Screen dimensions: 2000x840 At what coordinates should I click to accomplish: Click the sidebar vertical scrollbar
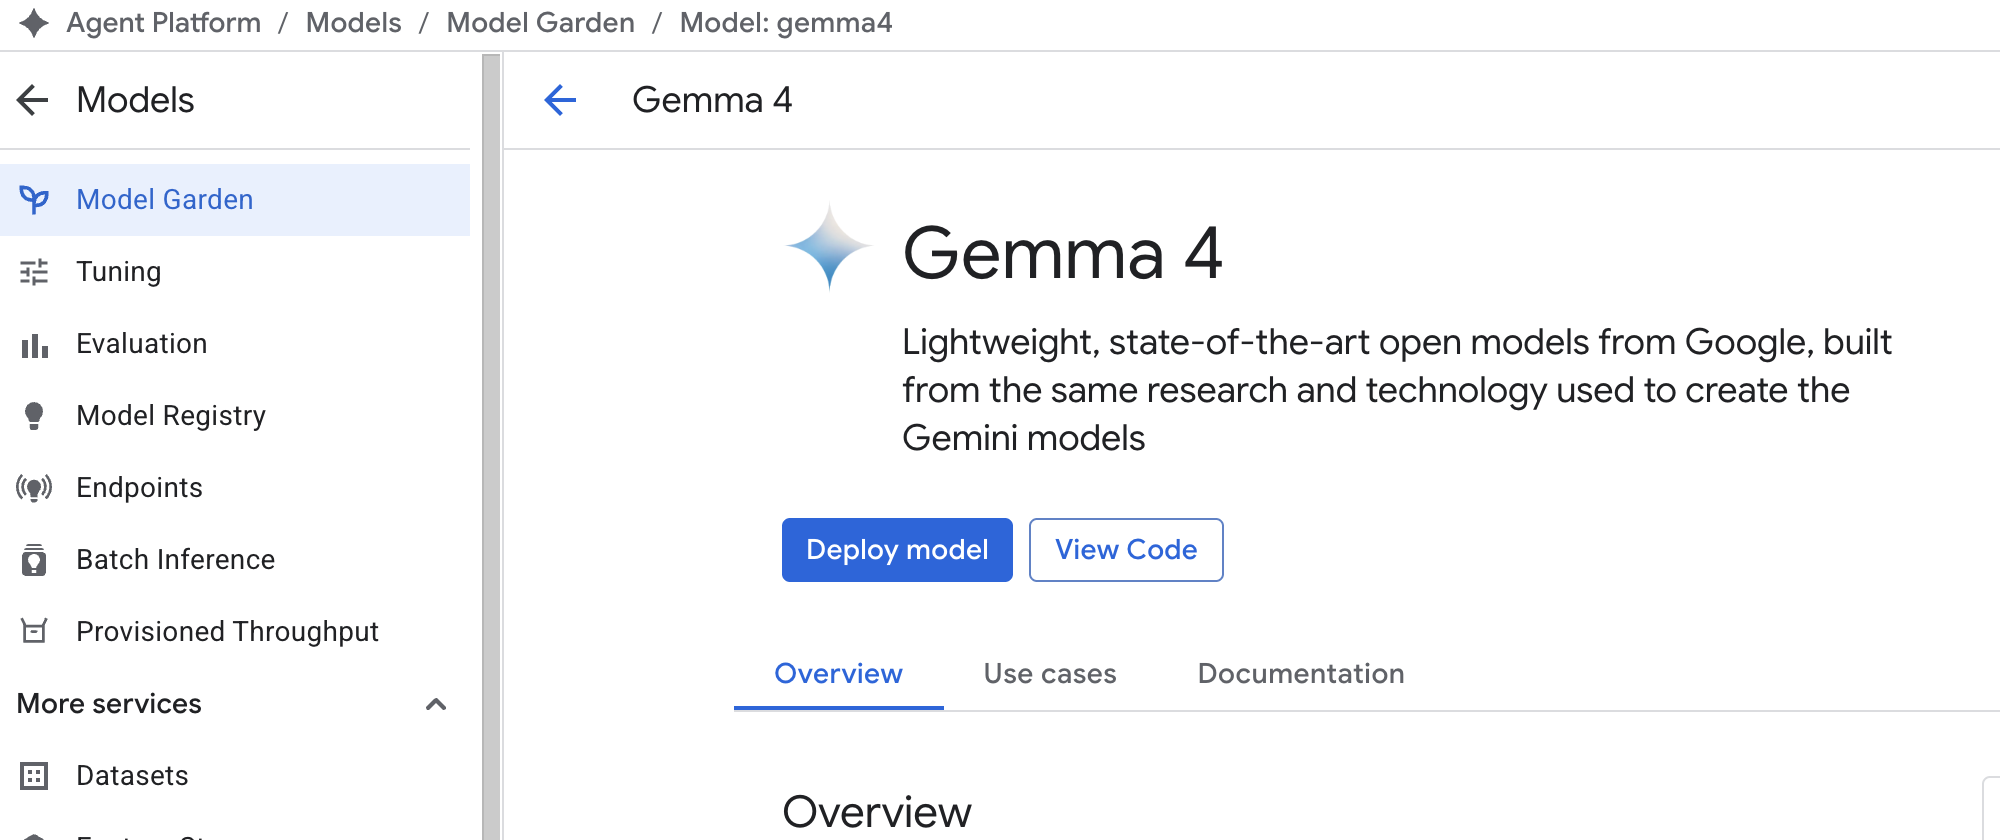(x=491, y=446)
